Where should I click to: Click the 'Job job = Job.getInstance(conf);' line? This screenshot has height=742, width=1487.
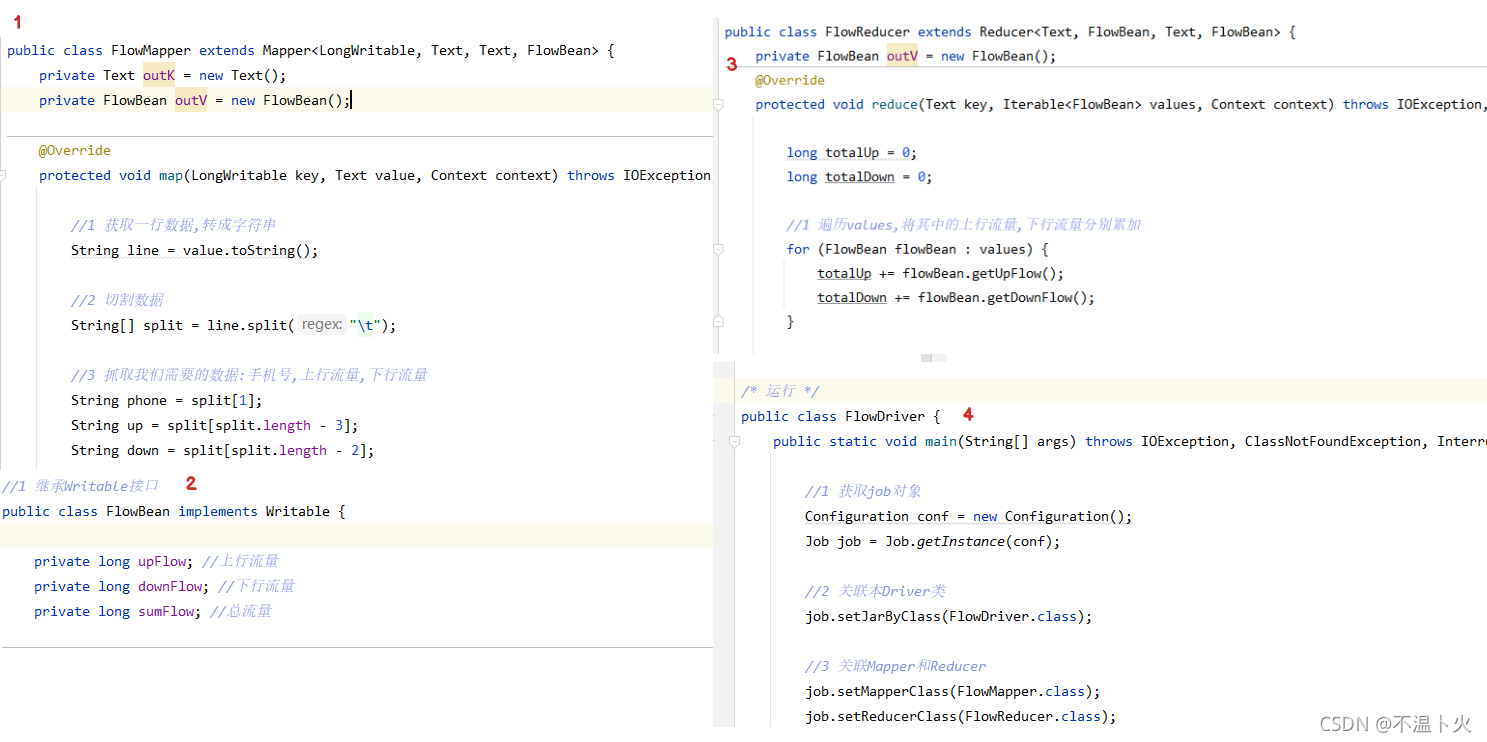pos(933,541)
